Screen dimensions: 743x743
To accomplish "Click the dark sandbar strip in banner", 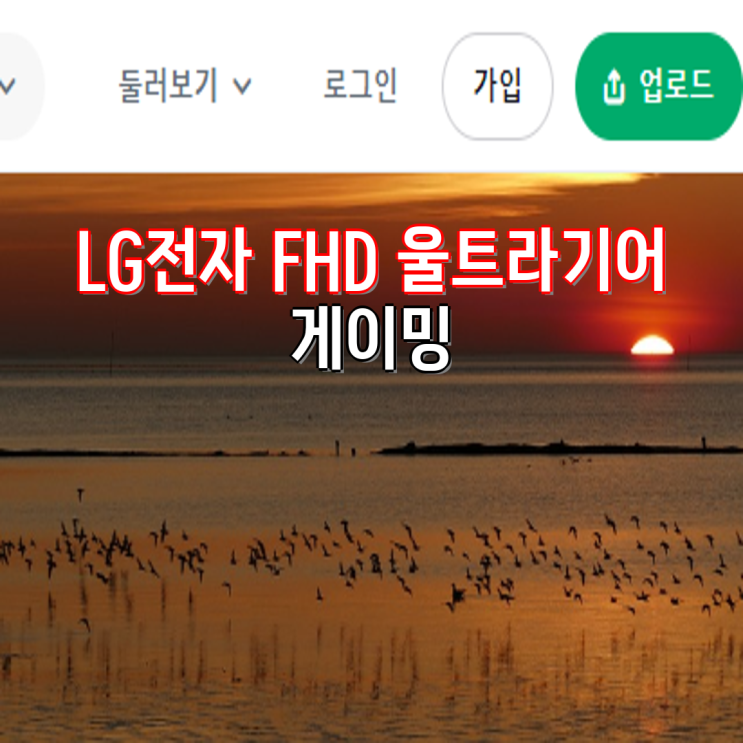I will coord(559,448).
